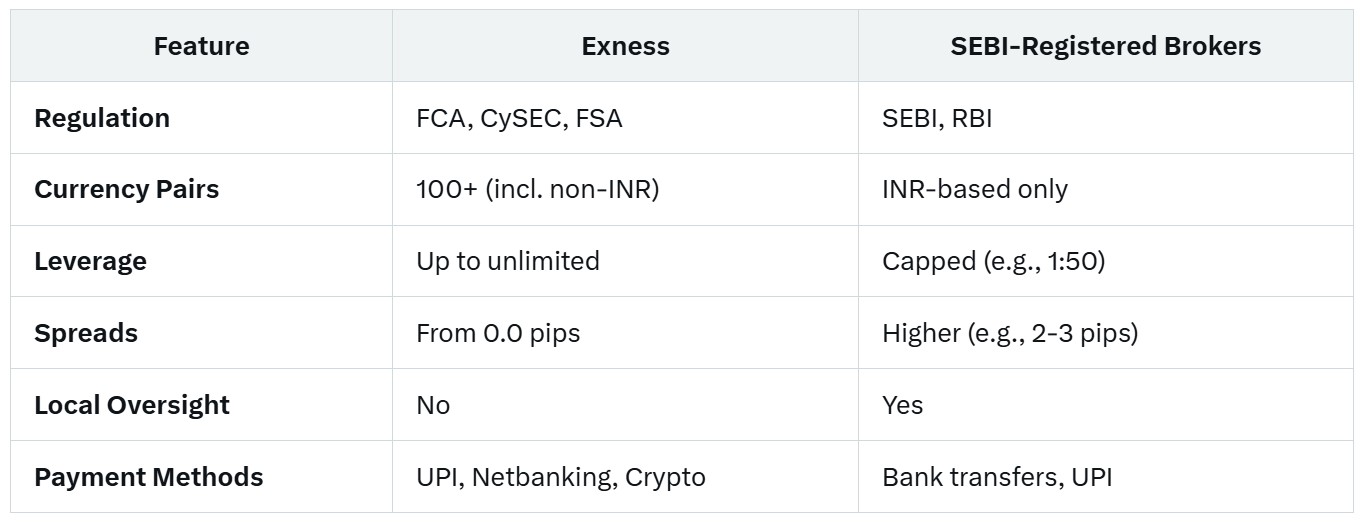Select the Local Oversight row label
The width and height of the screenshot is (1364, 530).
[x=132, y=405]
